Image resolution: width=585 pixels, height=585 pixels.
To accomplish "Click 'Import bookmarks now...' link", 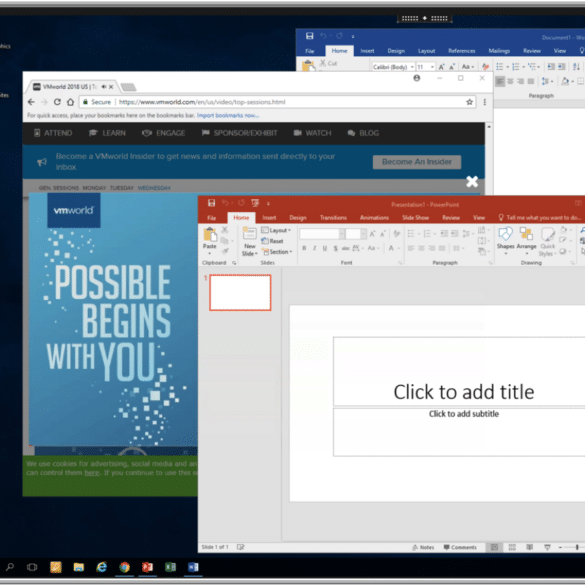I will coord(228,115).
